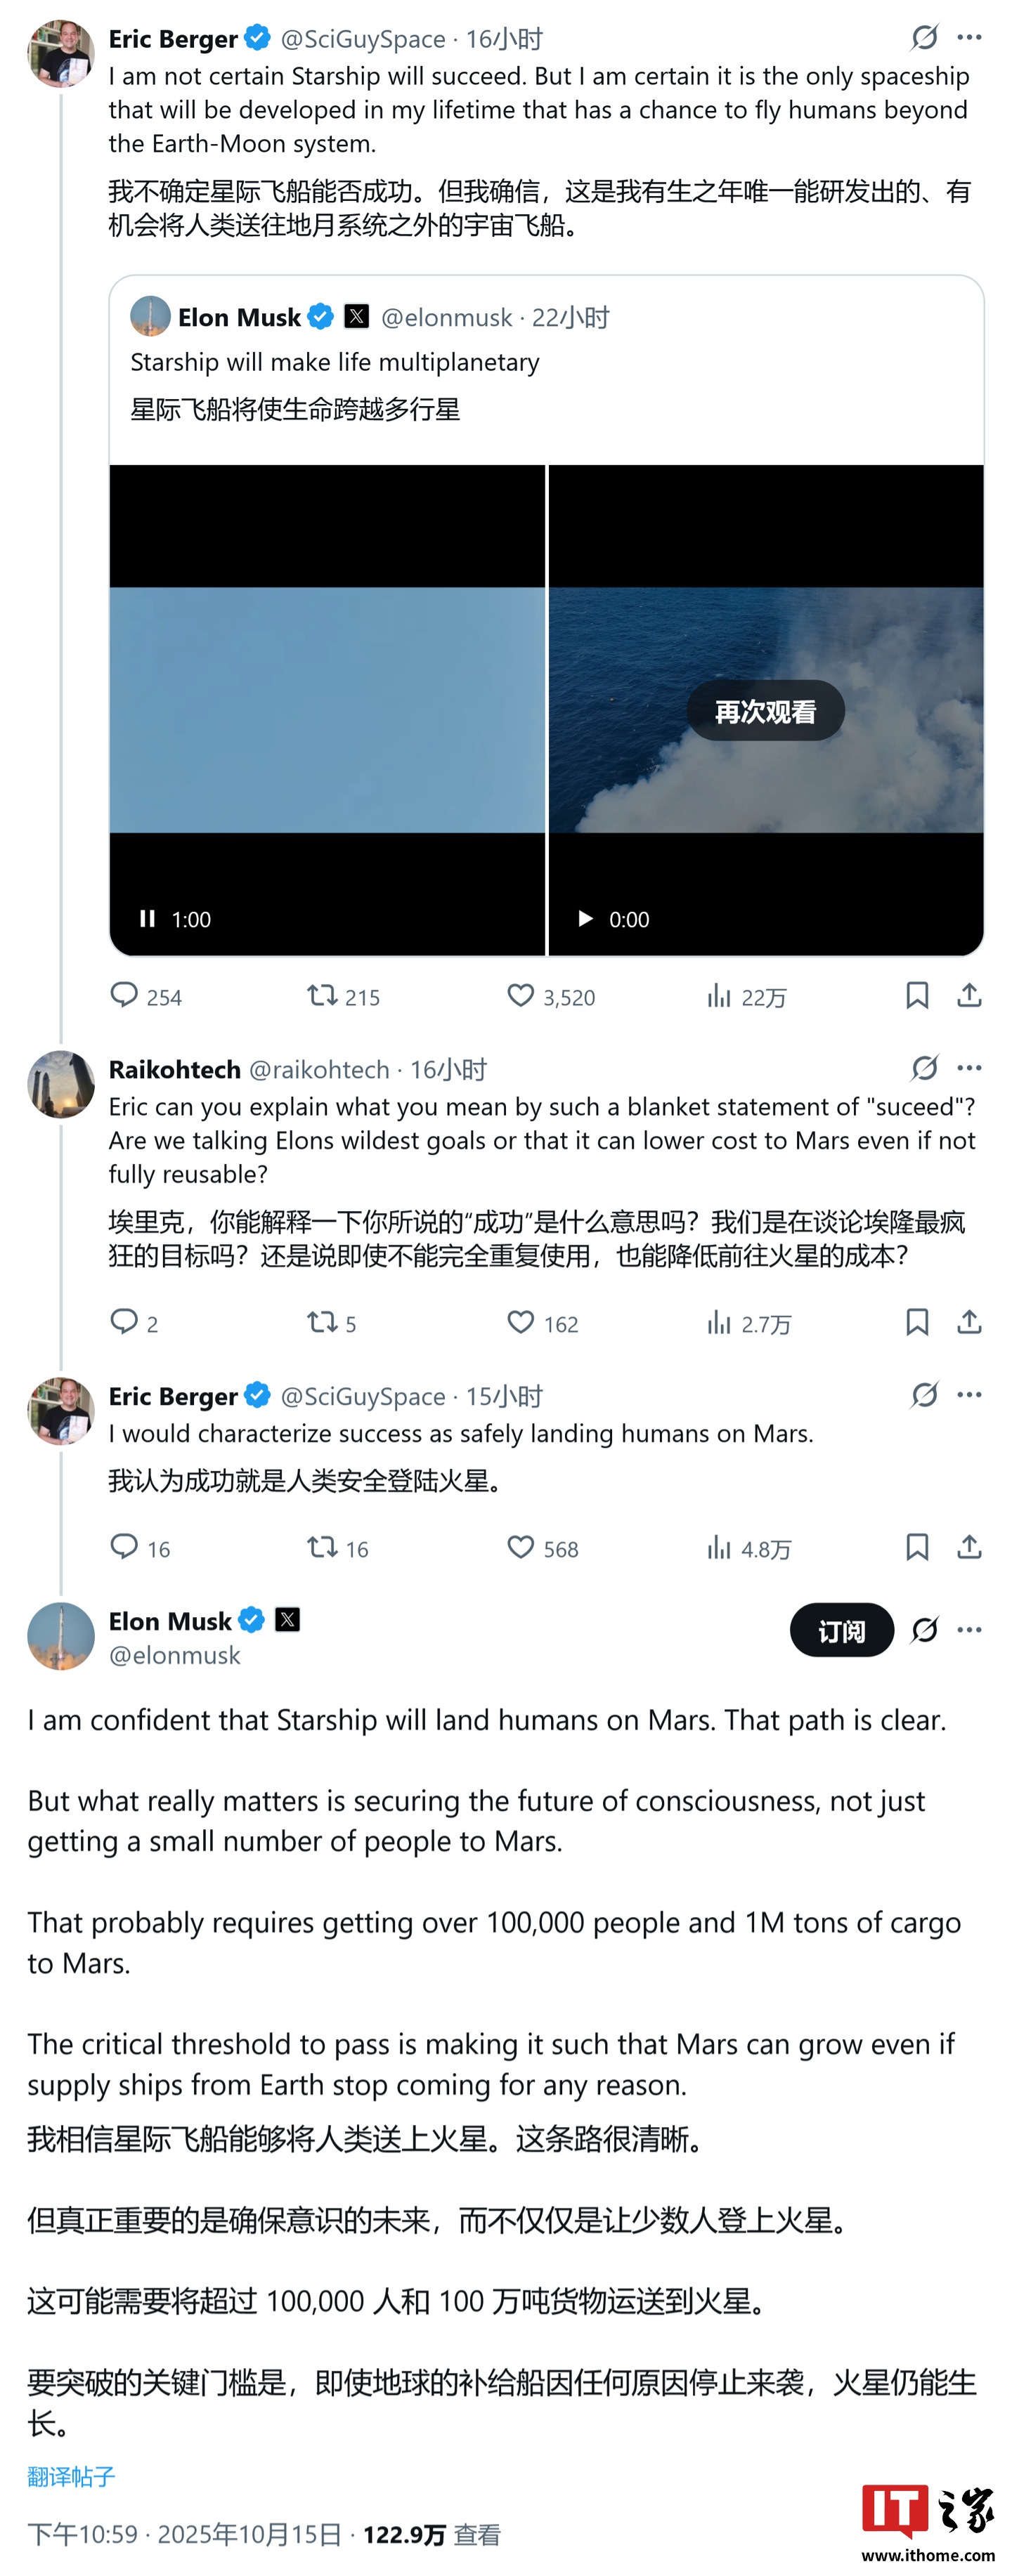Repost Eric Berger's Starship post with 215 reposts
The width and height of the screenshot is (1012, 2576).
coord(322,995)
